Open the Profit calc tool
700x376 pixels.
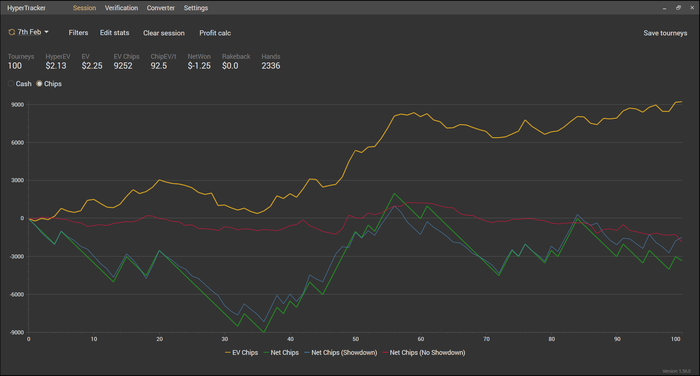tap(215, 33)
